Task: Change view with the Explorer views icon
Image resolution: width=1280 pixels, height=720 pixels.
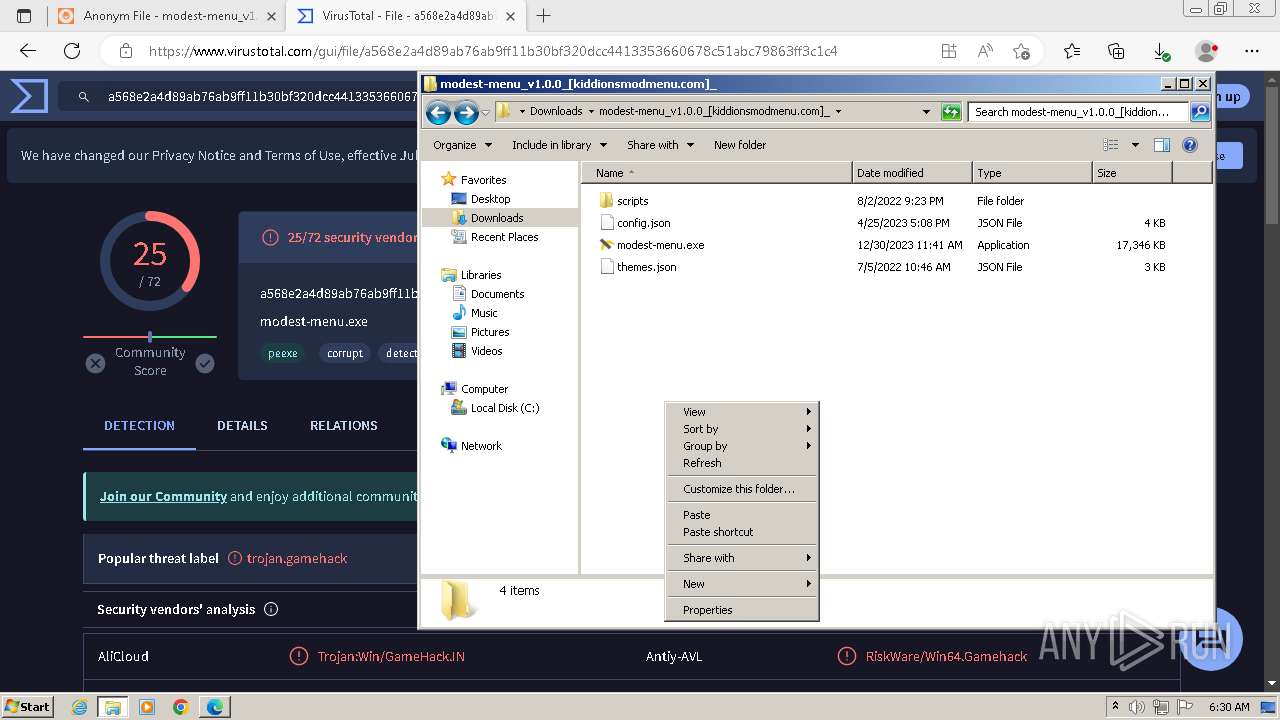Action: coord(1110,145)
